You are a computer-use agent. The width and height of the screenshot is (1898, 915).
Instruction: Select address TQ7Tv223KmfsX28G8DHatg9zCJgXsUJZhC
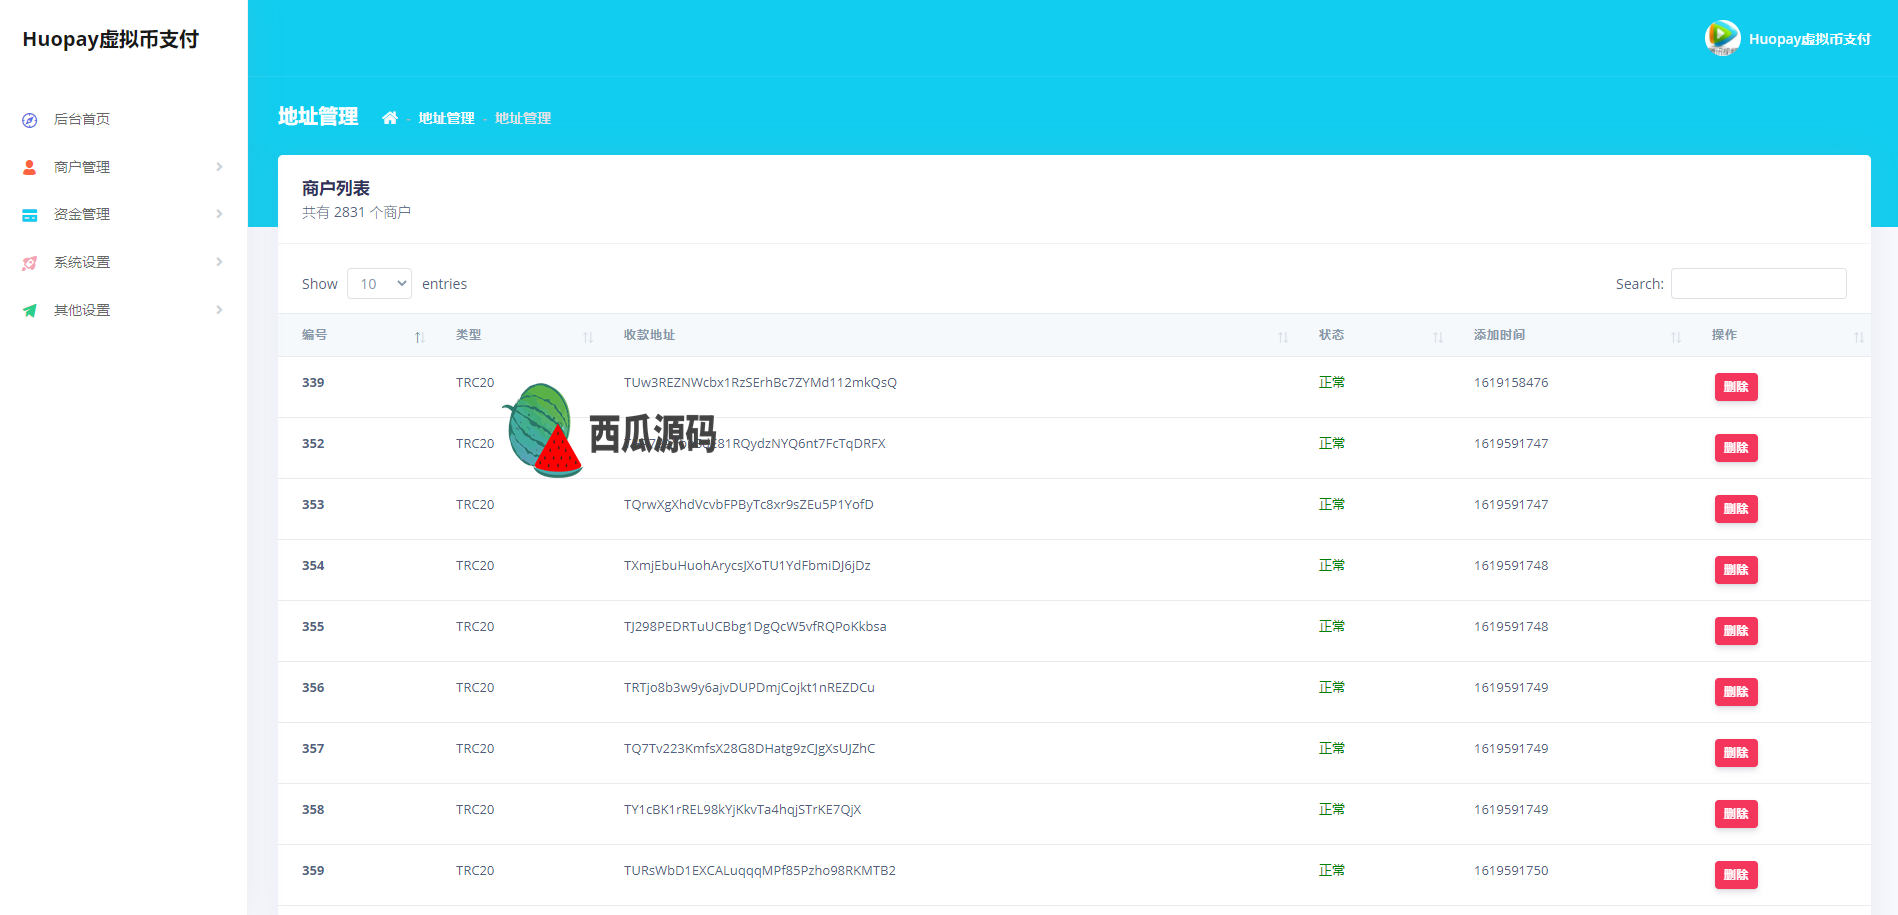coord(749,748)
